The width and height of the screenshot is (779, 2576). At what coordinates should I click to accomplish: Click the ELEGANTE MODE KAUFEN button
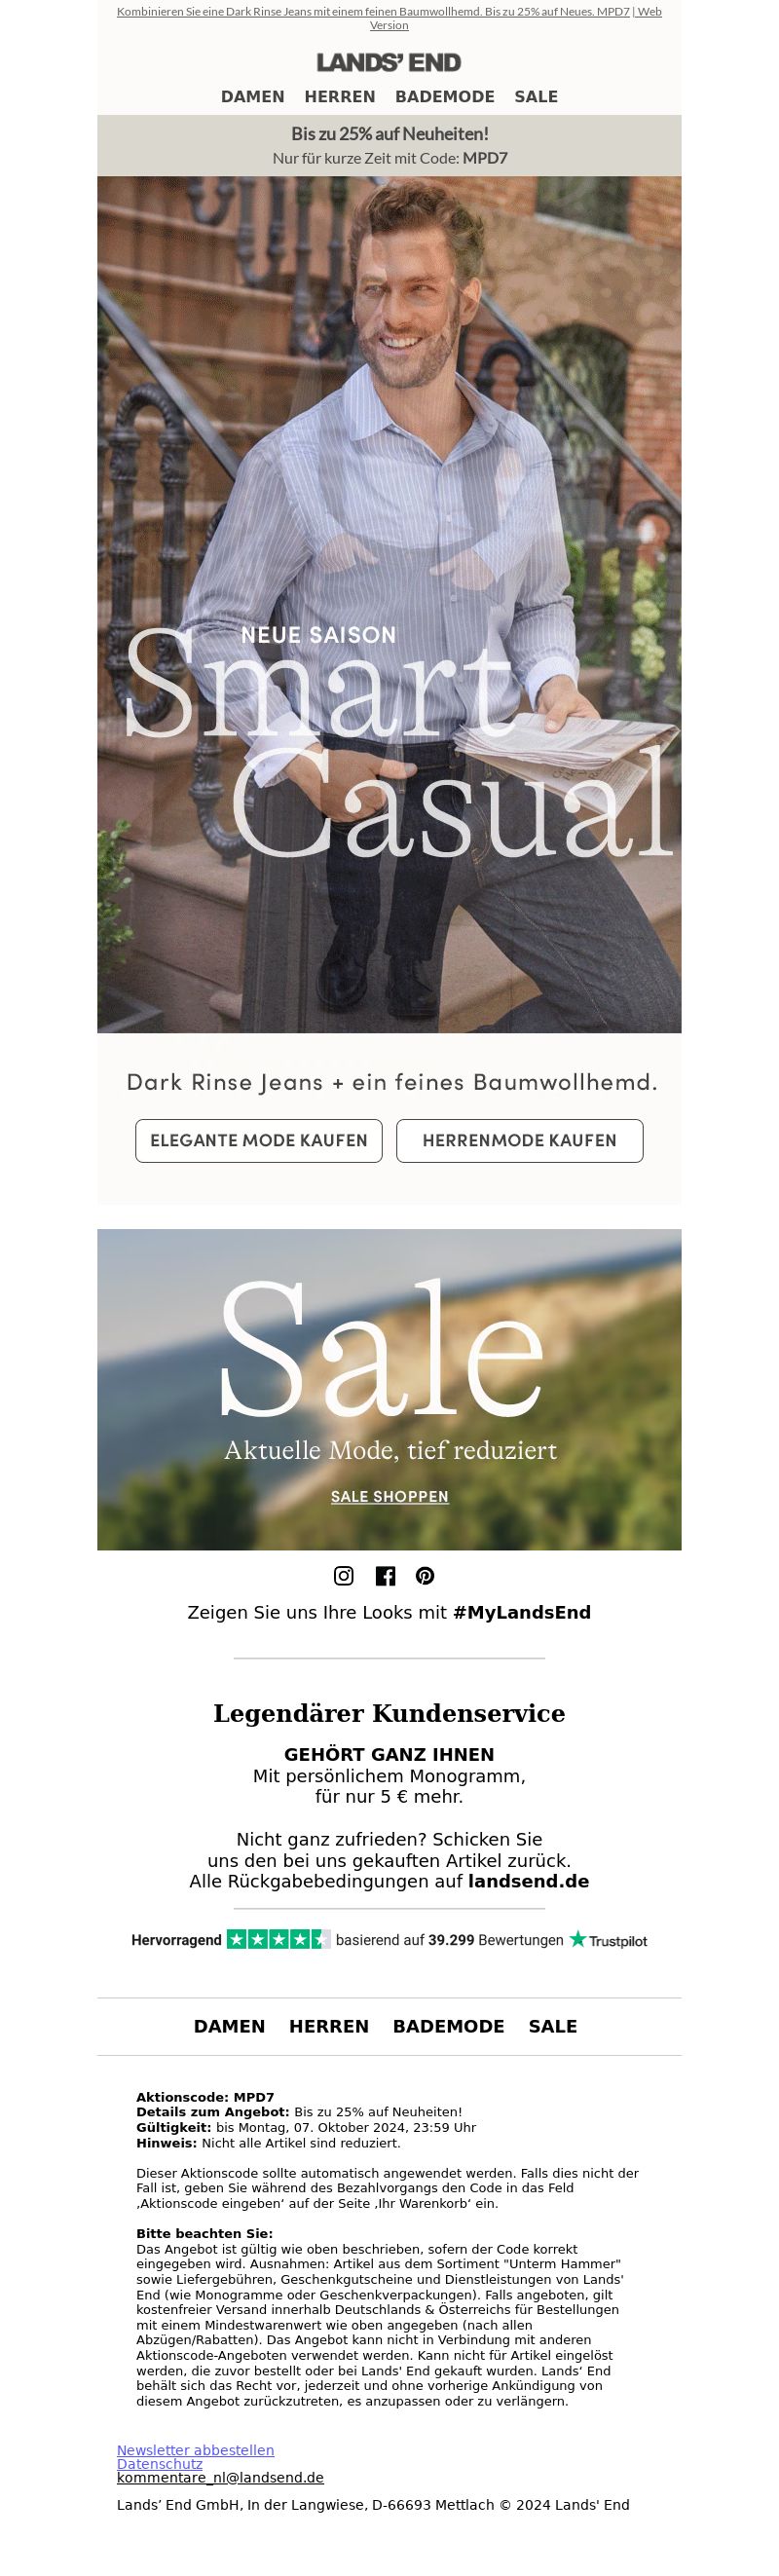259,1140
